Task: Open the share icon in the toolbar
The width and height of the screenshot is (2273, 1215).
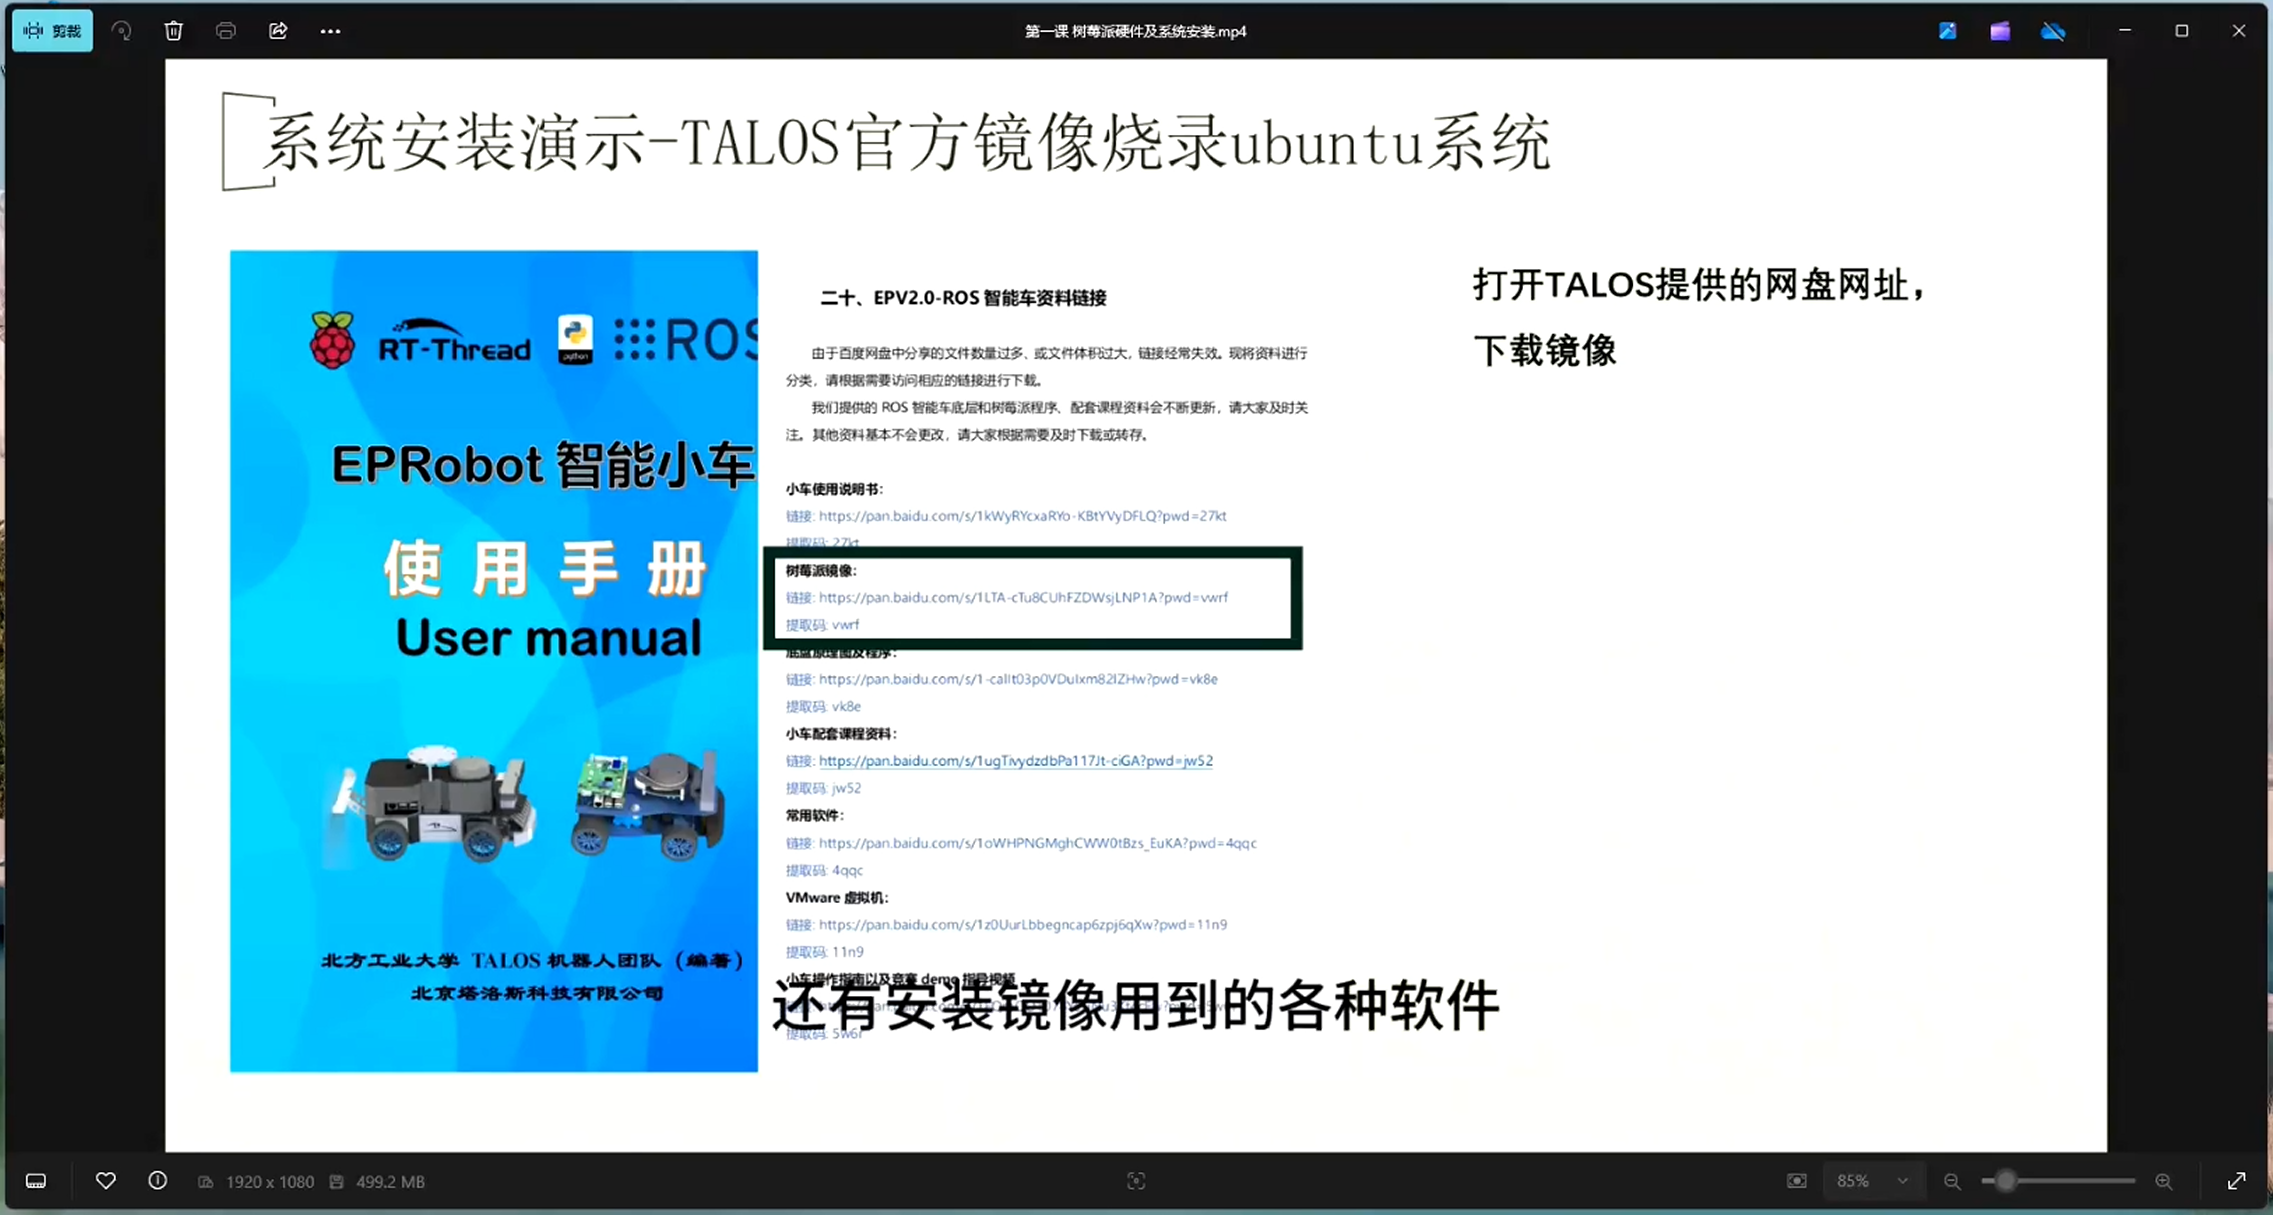Action: 278,31
